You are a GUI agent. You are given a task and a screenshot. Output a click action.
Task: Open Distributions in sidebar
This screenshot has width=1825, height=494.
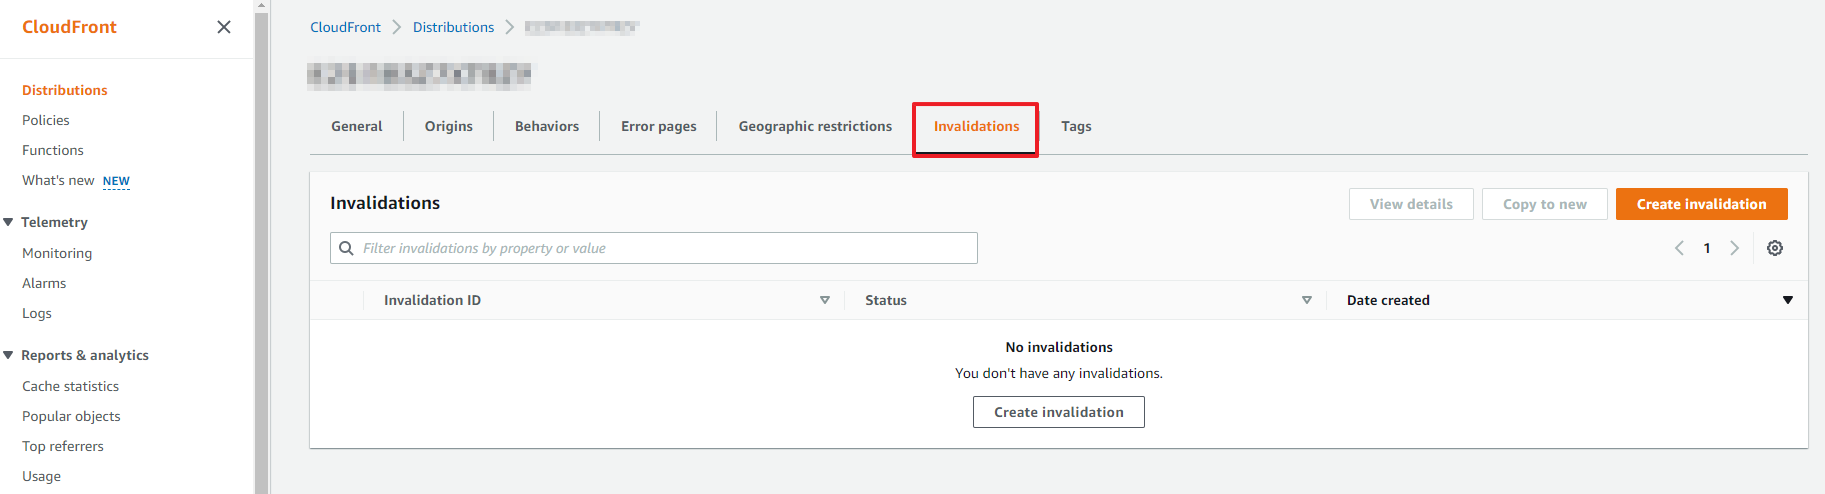65,90
